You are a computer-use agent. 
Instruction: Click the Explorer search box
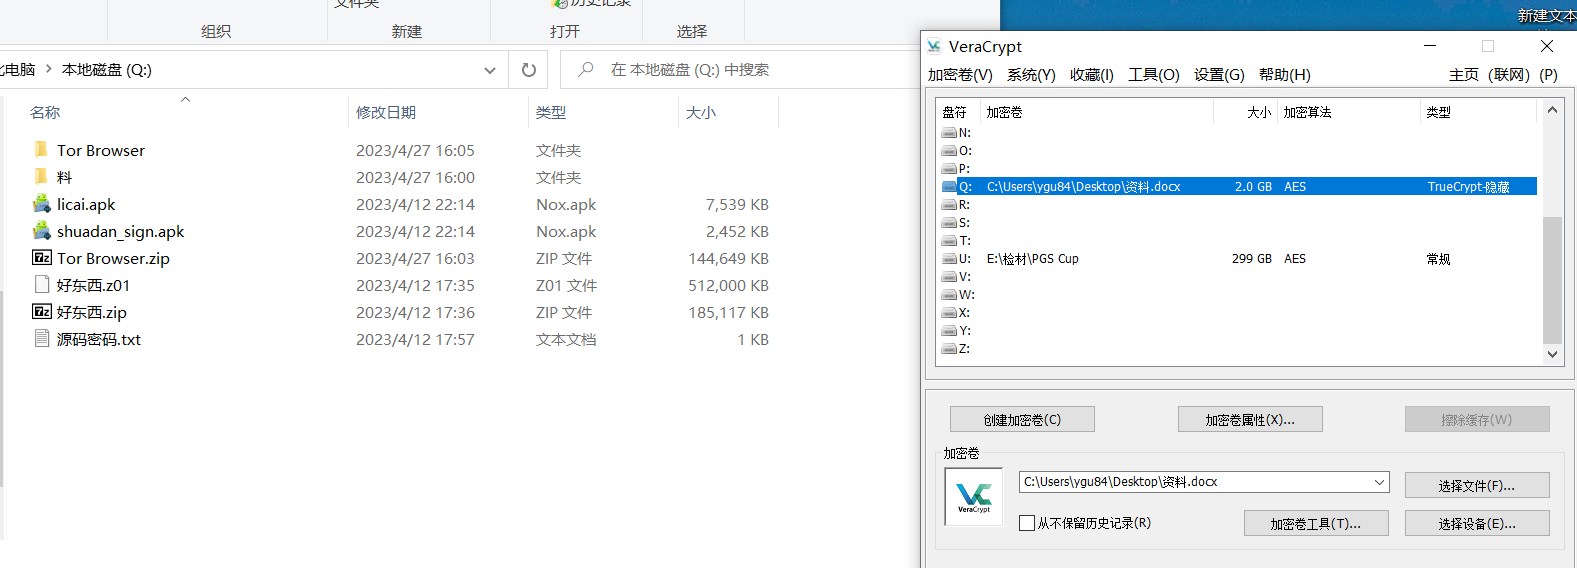click(740, 70)
